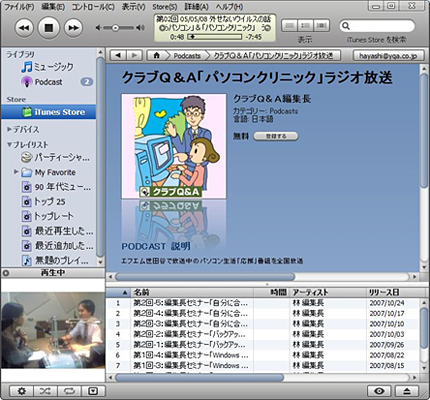Go to the store home icon
Viewport: 430px width, 400px height.
156,55
